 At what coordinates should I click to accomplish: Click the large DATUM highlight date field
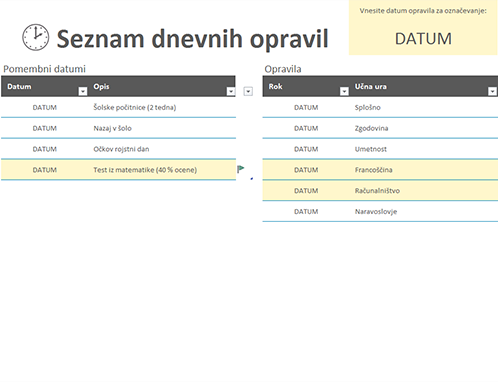[423, 39]
